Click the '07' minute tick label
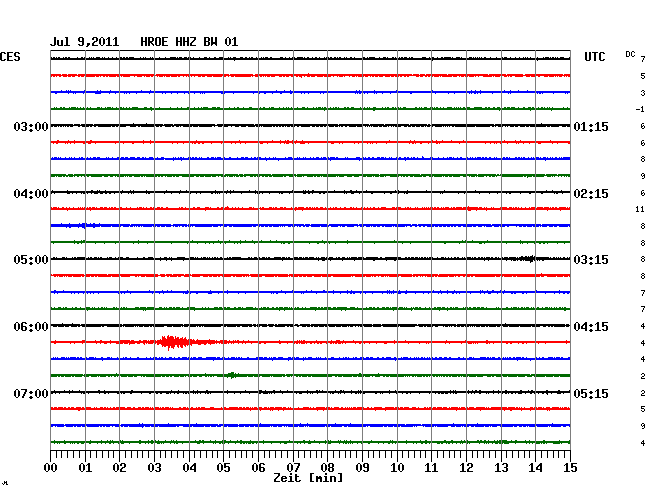650x494 pixels. [x=293, y=468]
